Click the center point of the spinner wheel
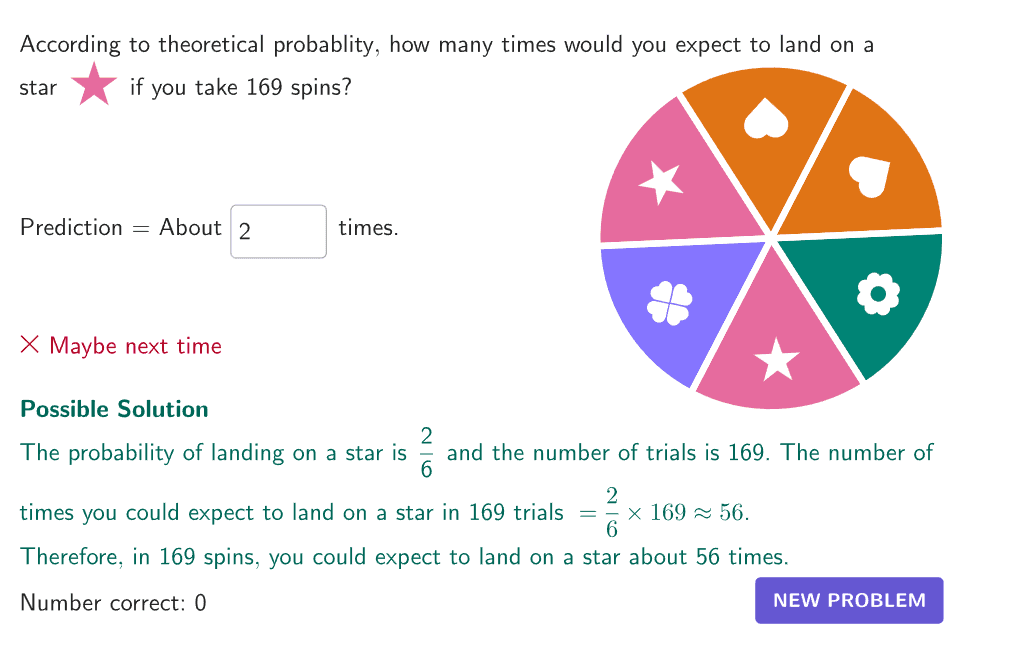The height and width of the screenshot is (645, 1032). click(771, 237)
